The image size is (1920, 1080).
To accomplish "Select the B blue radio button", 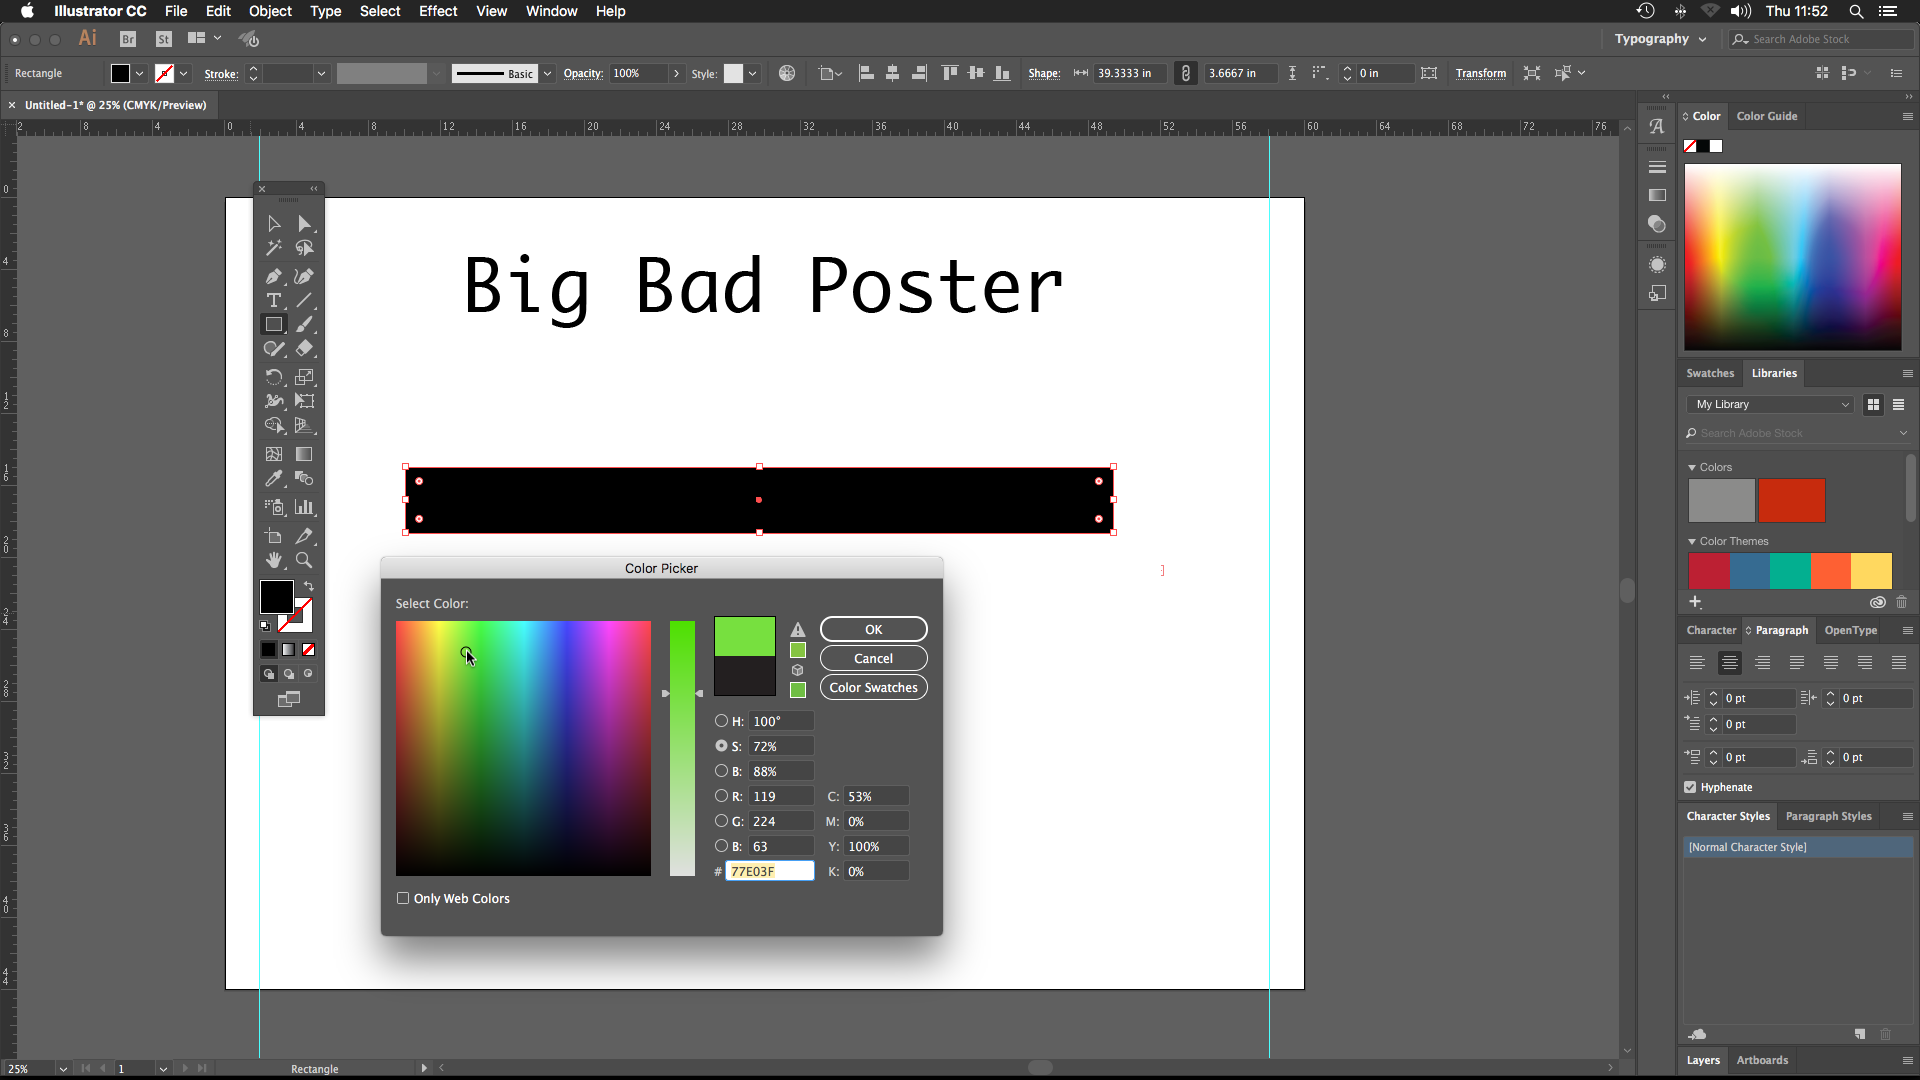I will [721, 846].
